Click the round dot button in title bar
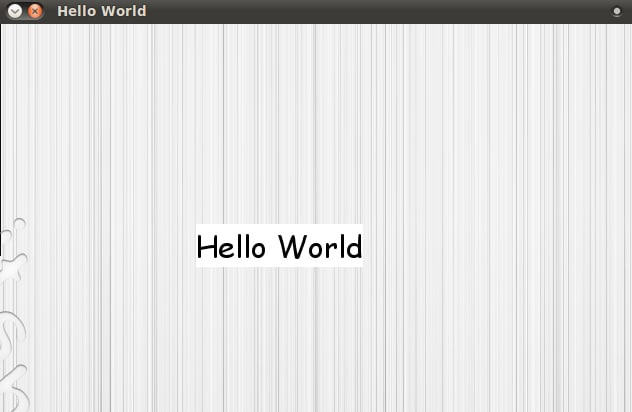This screenshot has width=632, height=412. 616,11
